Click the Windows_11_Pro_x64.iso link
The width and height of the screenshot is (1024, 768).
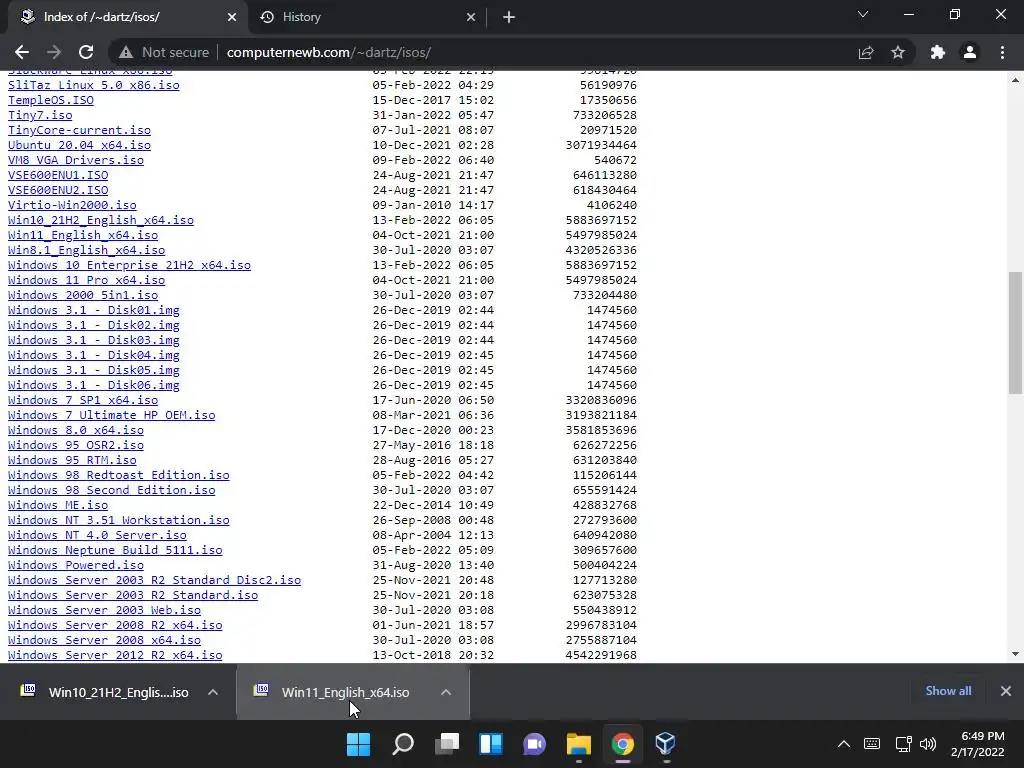pyautogui.click(x=86, y=280)
